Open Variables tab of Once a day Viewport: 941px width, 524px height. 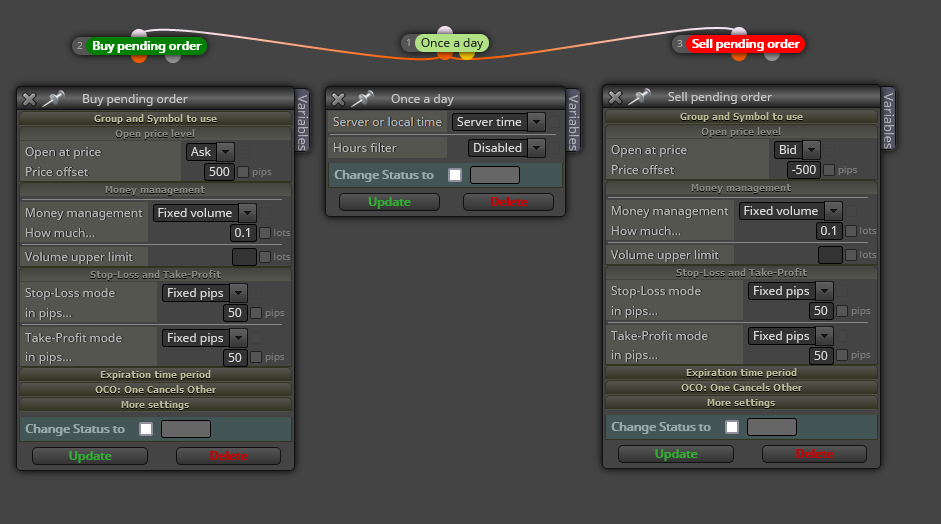[573, 122]
